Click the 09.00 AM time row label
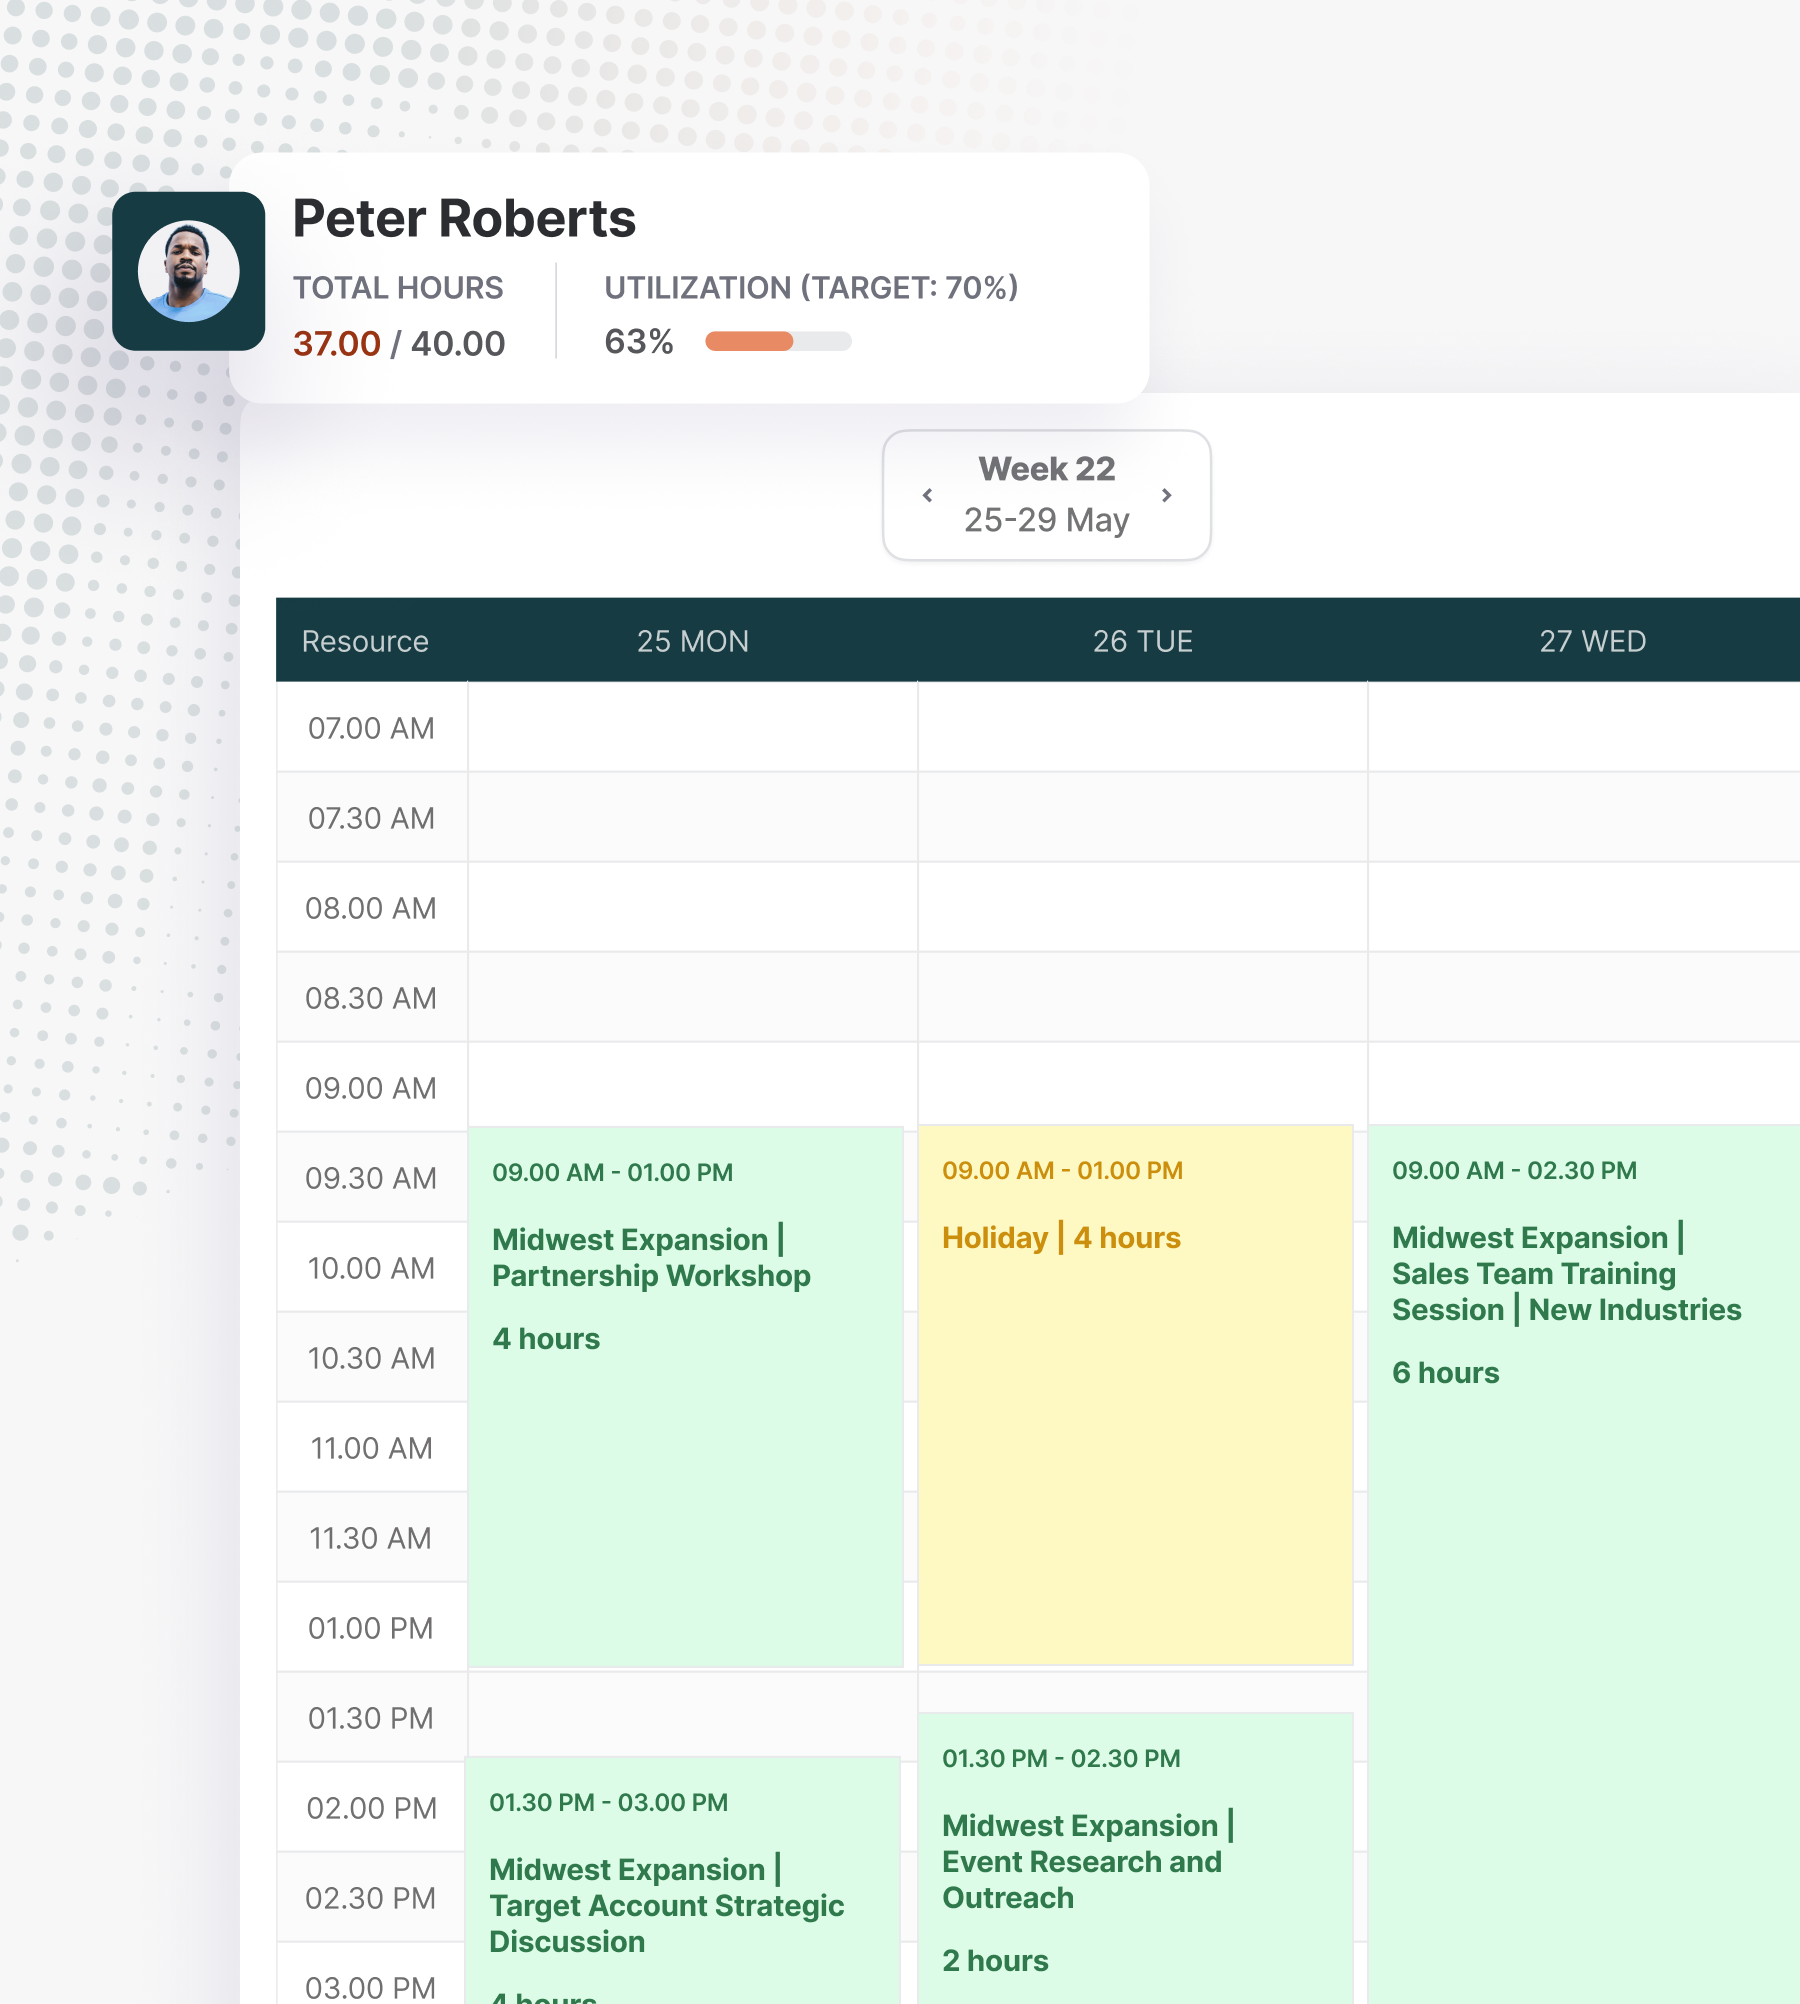 [x=371, y=1088]
